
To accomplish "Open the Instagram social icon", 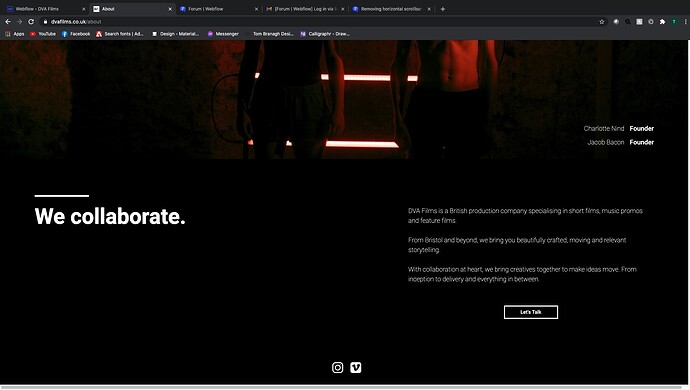I will tap(338, 368).
